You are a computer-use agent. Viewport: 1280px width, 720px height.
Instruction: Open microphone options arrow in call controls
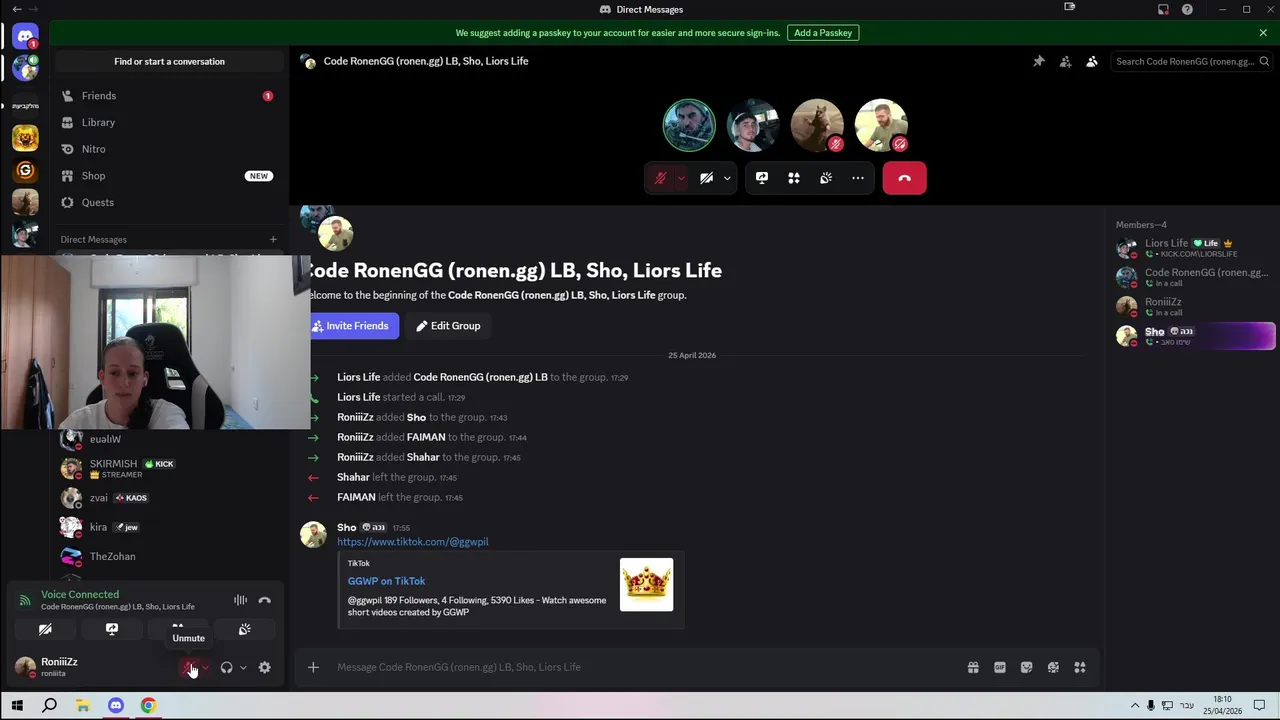tap(681, 178)
